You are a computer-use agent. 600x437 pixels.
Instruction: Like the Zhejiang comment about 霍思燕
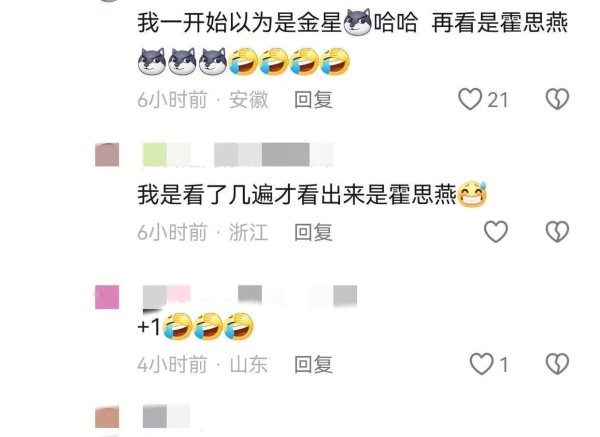(x=496, y=232)
